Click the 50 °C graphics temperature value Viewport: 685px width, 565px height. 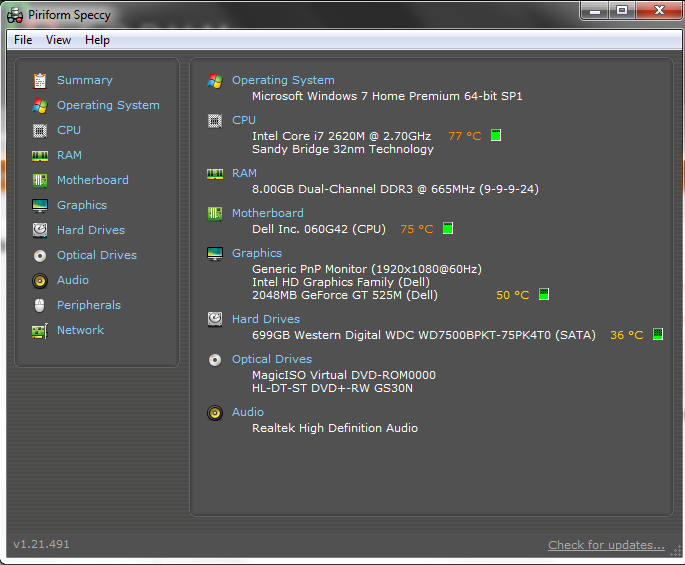click(513, 295)
